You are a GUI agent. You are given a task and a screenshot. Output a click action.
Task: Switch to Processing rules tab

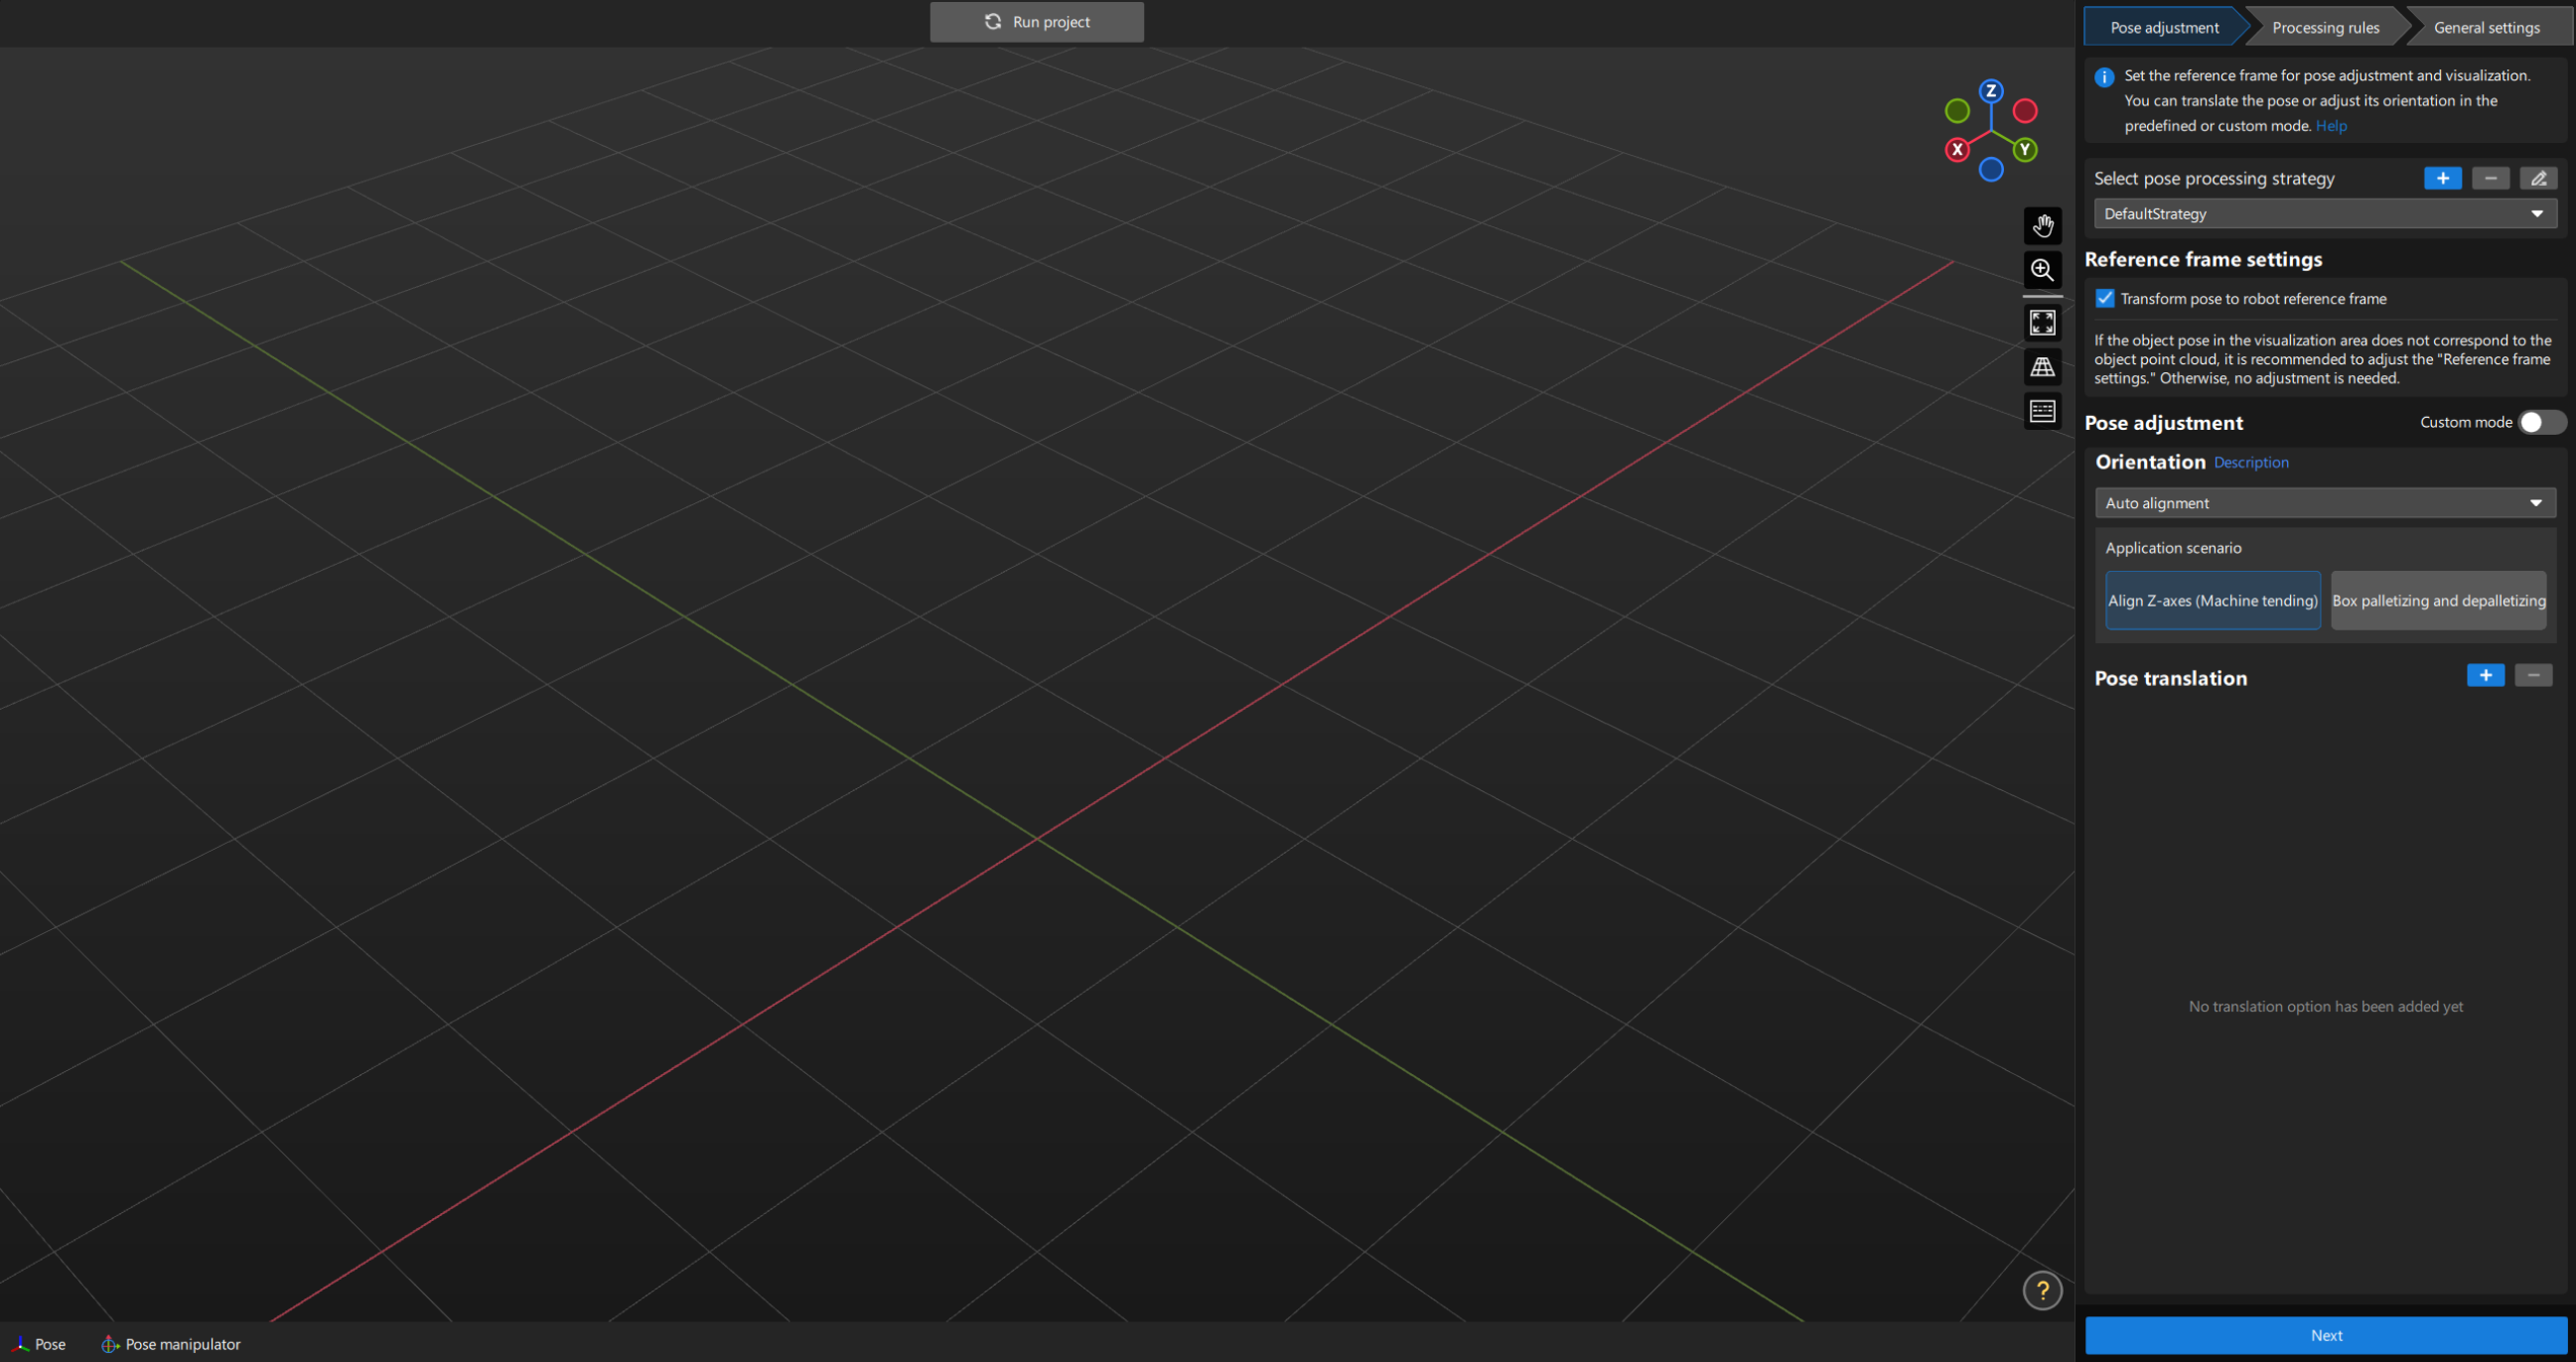pyautogui.click(x=2326, y=26)
